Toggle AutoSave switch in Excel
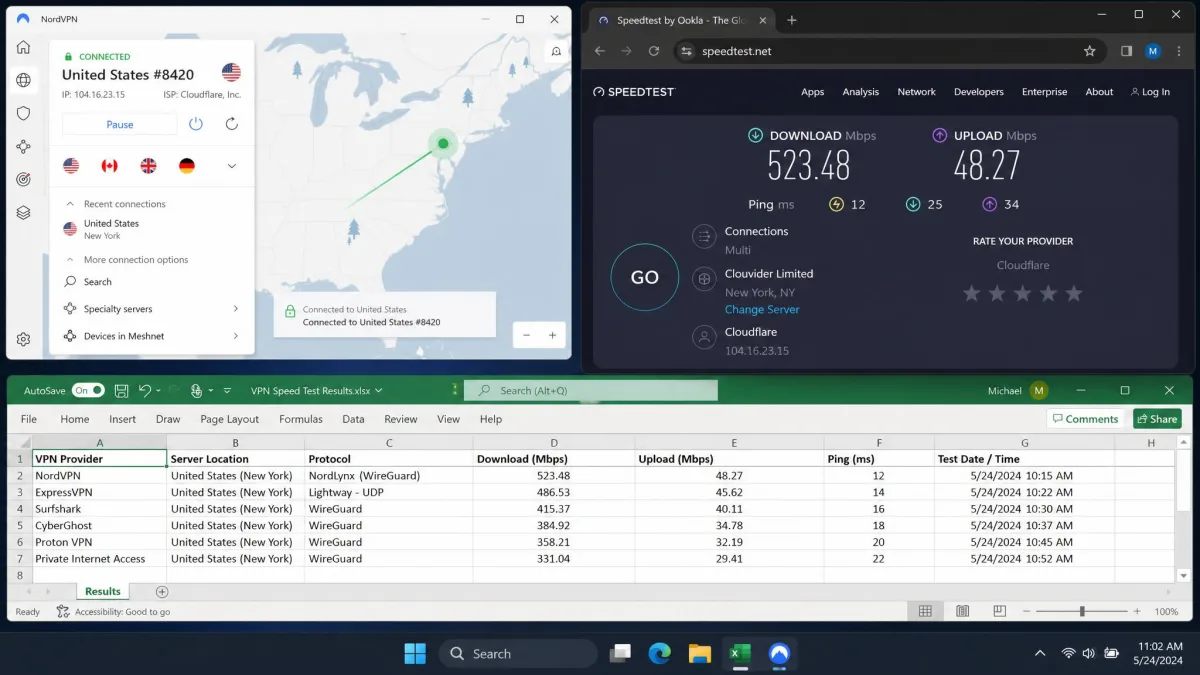The height and width of the screenshot is (675, 1200). click(x=88, y=391)
